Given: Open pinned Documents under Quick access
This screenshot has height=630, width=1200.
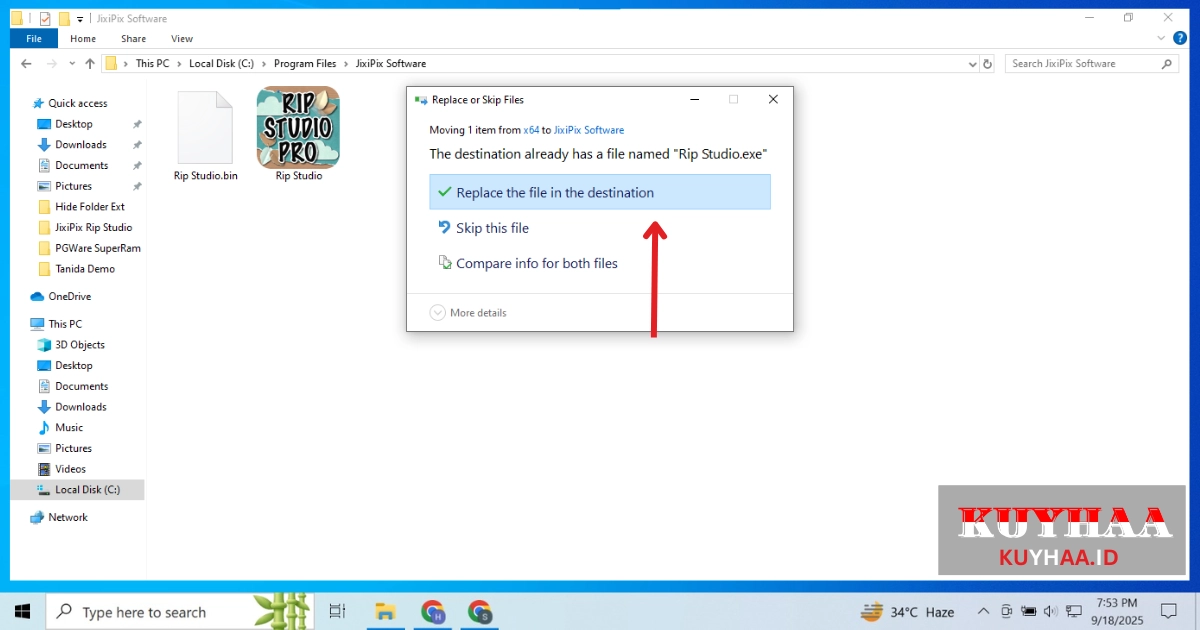Looking at the screenshot, I should point(81,165).
